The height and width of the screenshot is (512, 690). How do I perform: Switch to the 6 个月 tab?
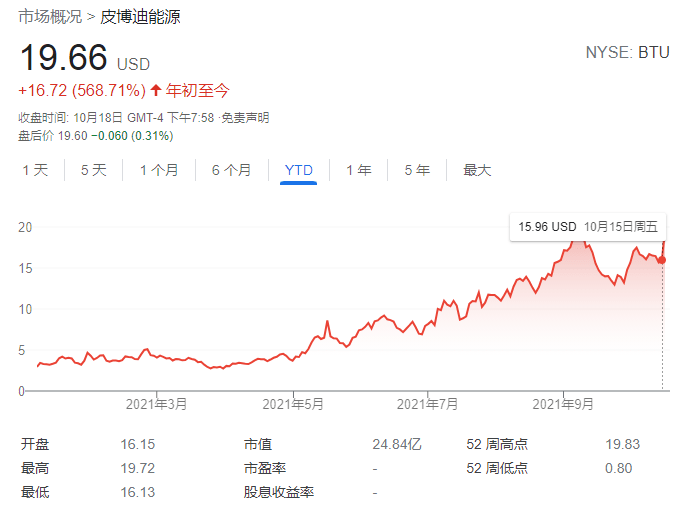click(x=231, y=170)
